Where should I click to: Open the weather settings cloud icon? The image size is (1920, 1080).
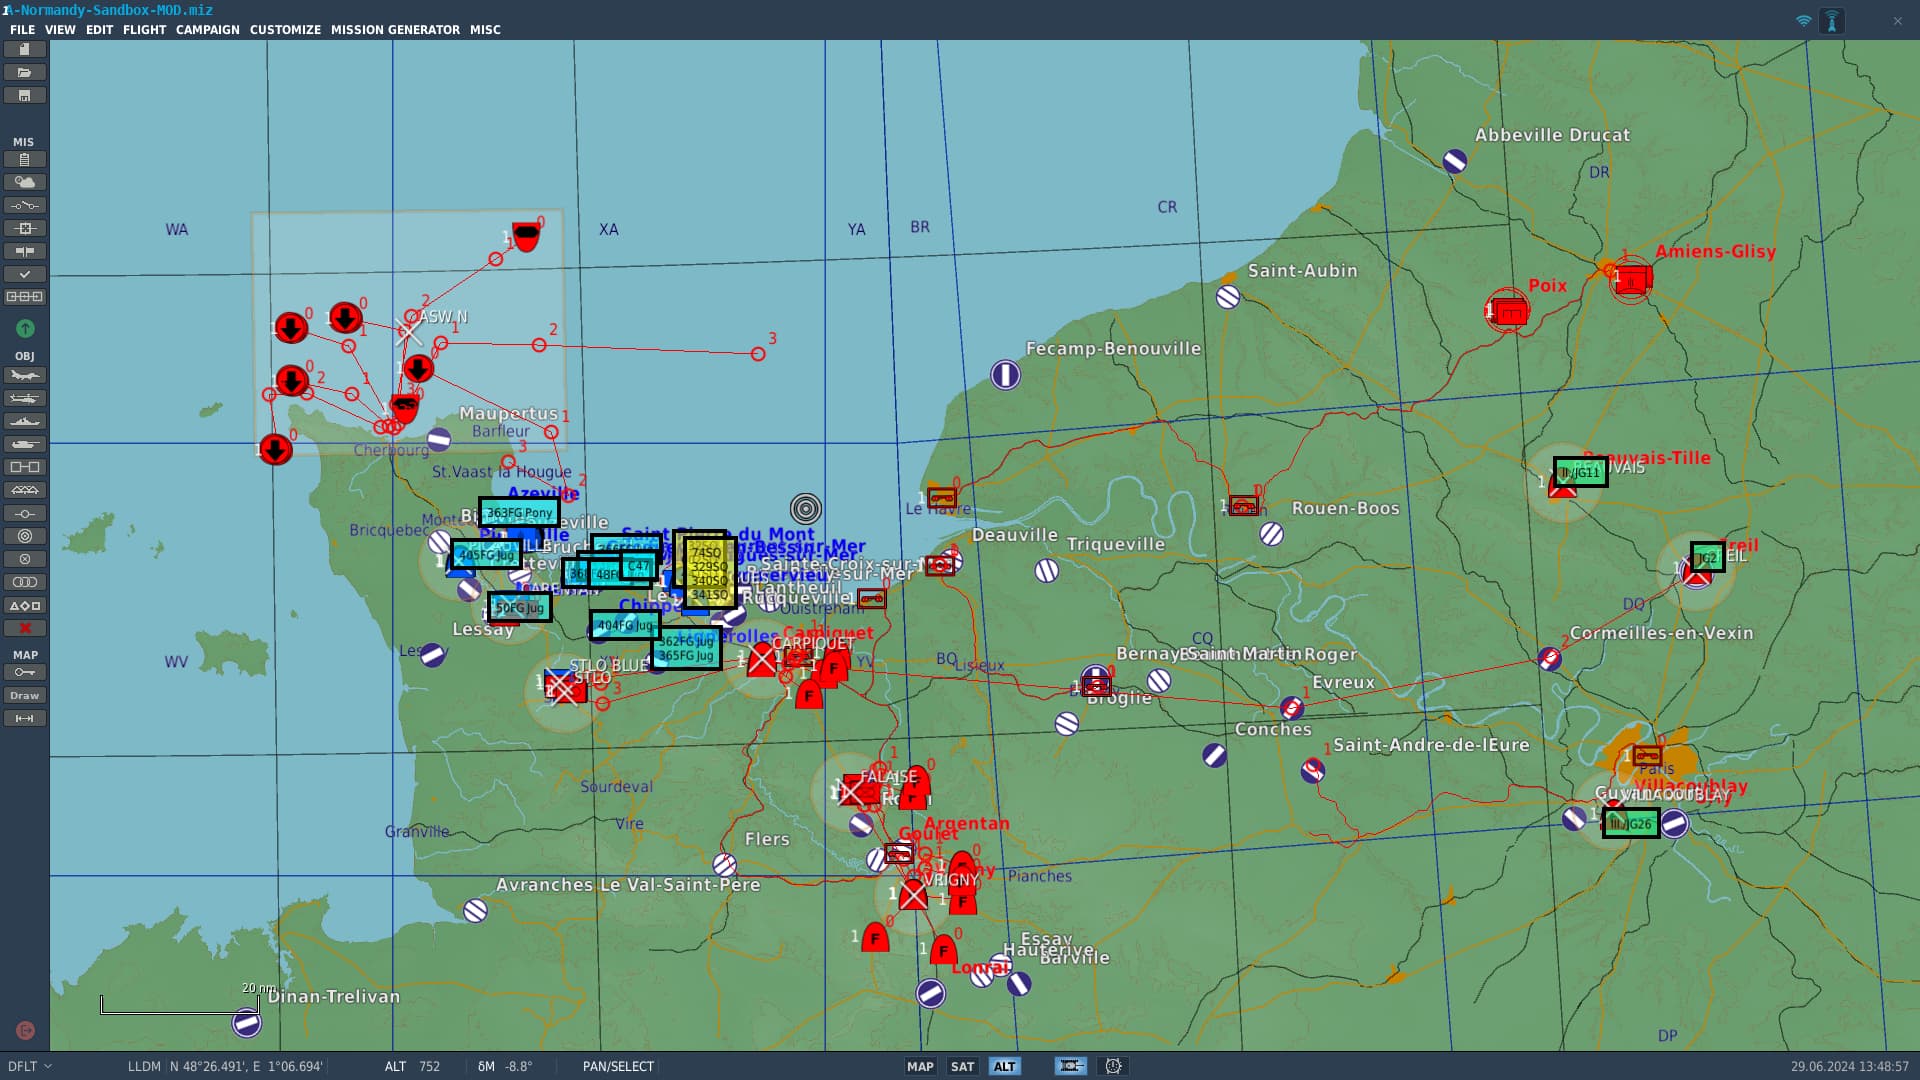[x=24, y=183]
